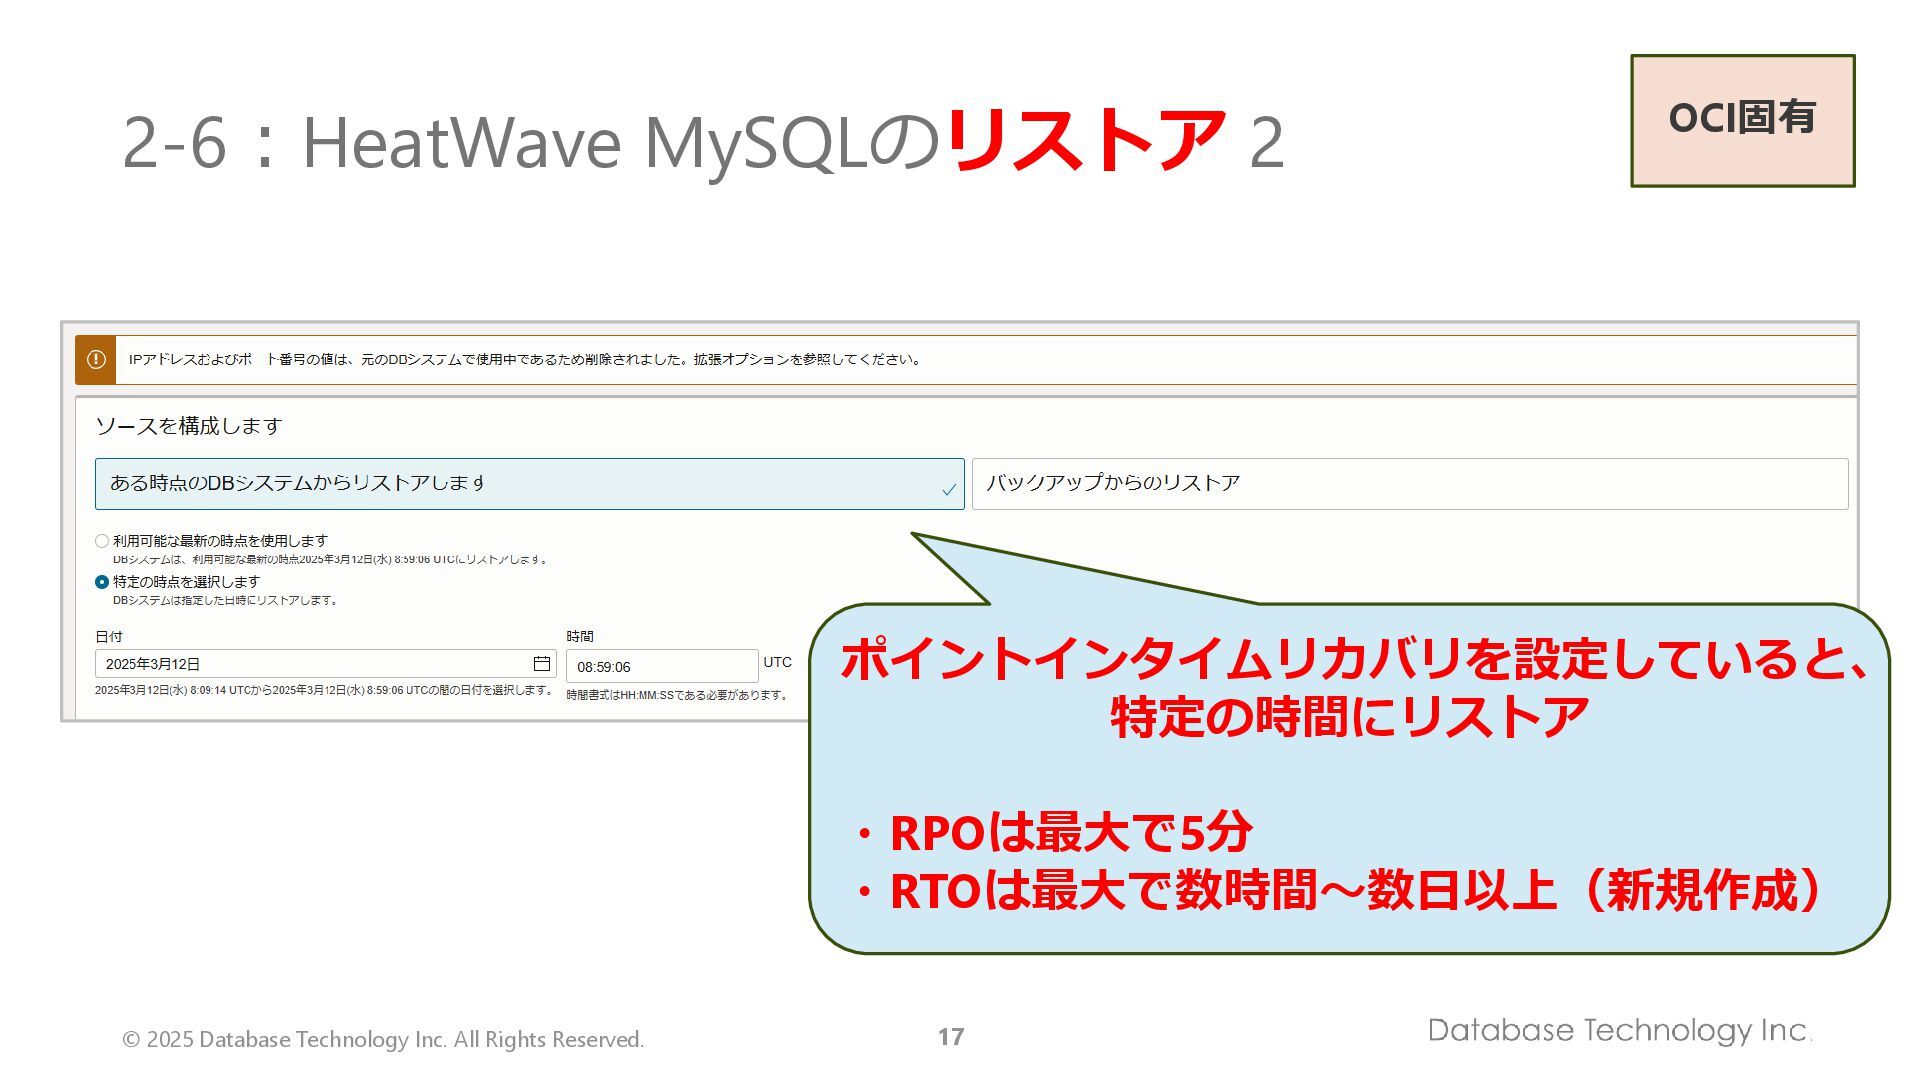Image resolution: width=1920 pixels, height=1080 pixels.
Task: Click the page number 17
Action: 951,1037
